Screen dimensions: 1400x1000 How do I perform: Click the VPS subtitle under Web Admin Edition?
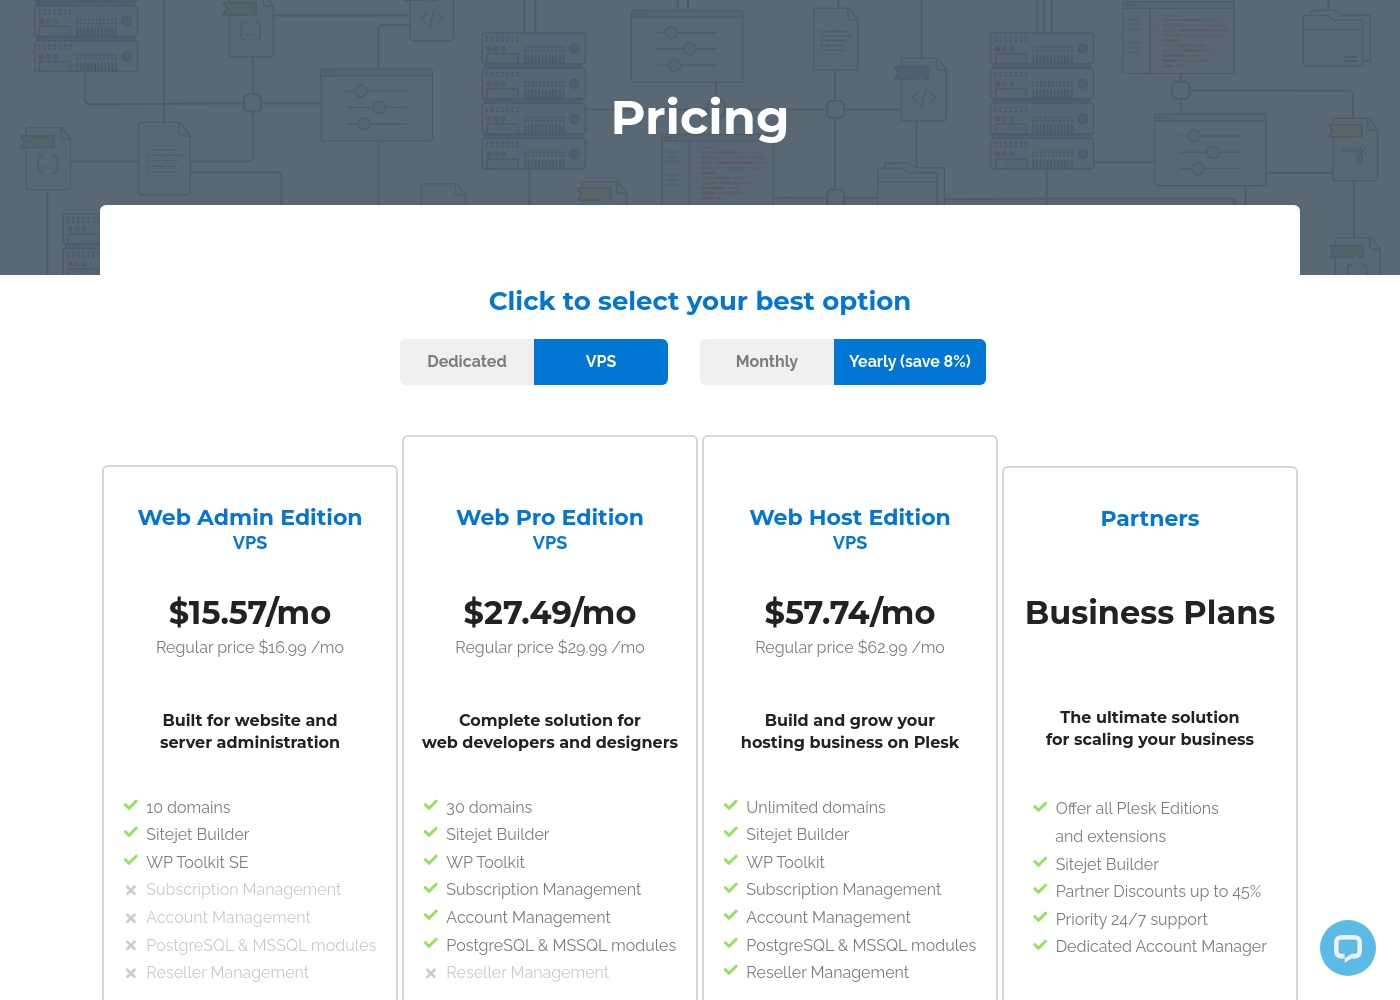coord(250,543)
